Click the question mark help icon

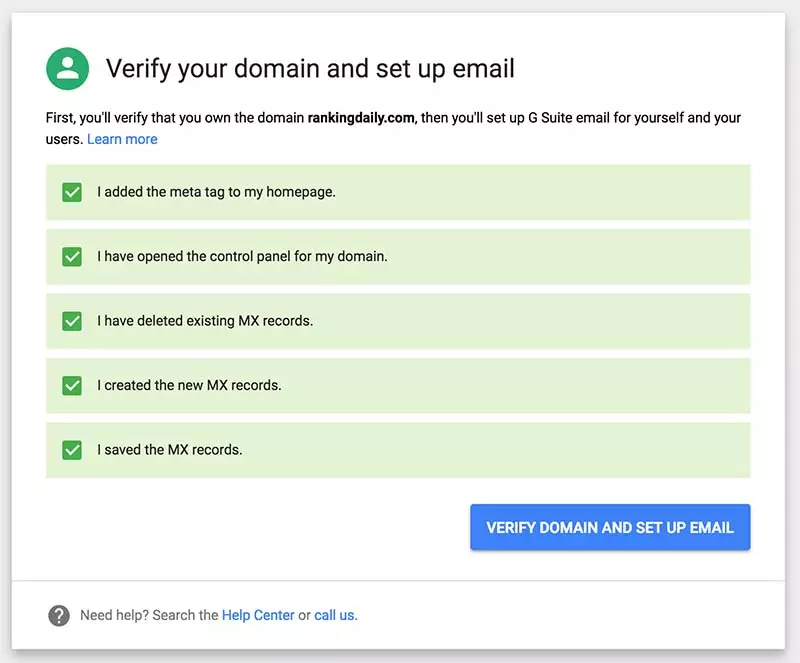tap(59, 615)
